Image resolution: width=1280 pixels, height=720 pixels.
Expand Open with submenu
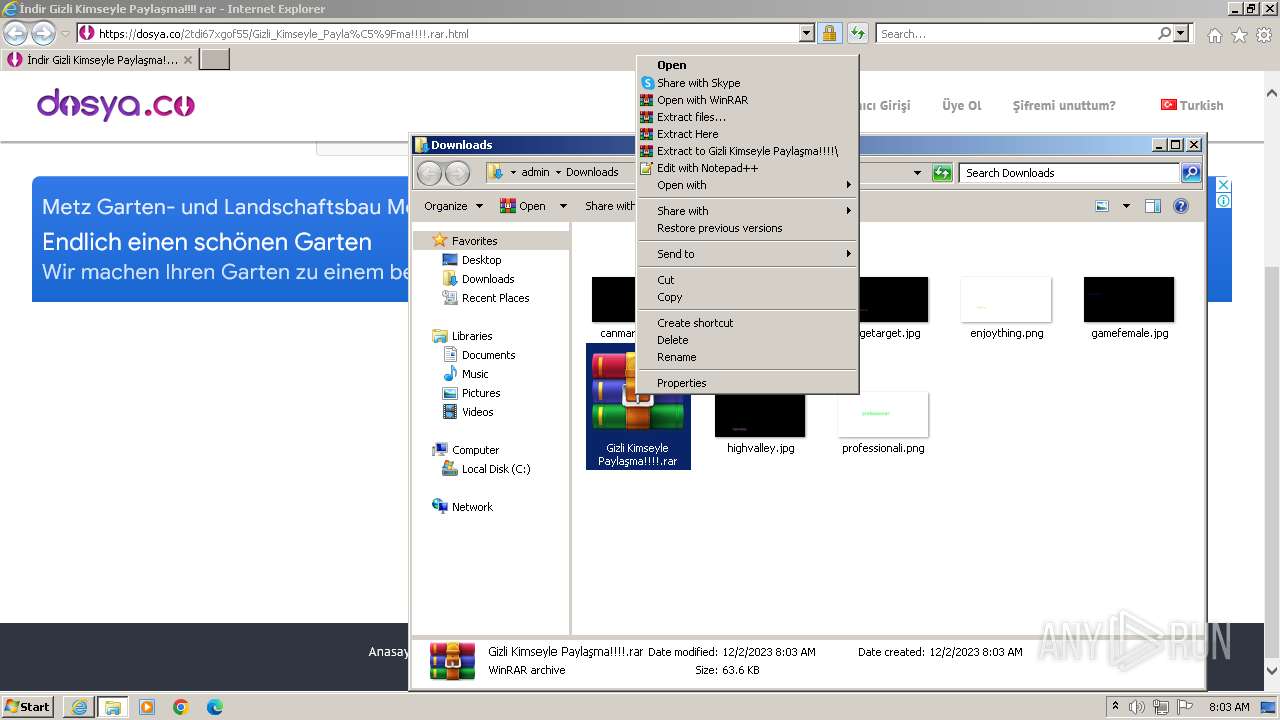pos(747,185)
